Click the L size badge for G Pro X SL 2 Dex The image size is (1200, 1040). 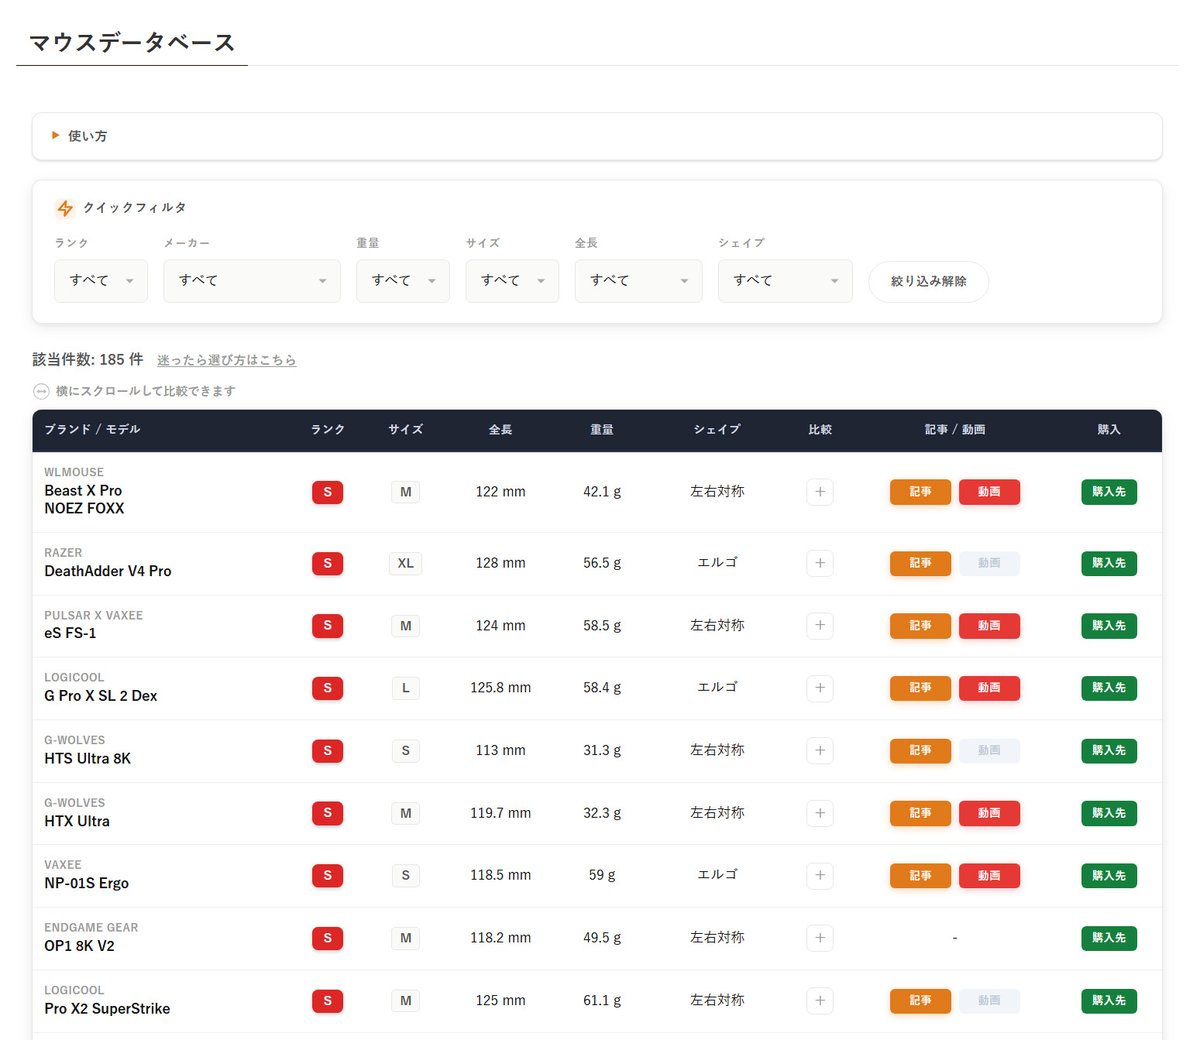[x=405, y=688]
